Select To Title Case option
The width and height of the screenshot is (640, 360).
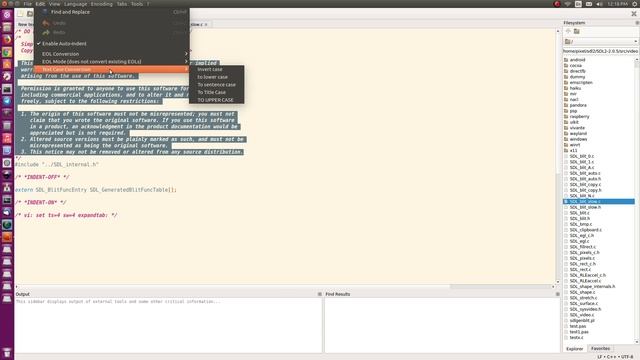pyautogui.click(x=216, y=92)
